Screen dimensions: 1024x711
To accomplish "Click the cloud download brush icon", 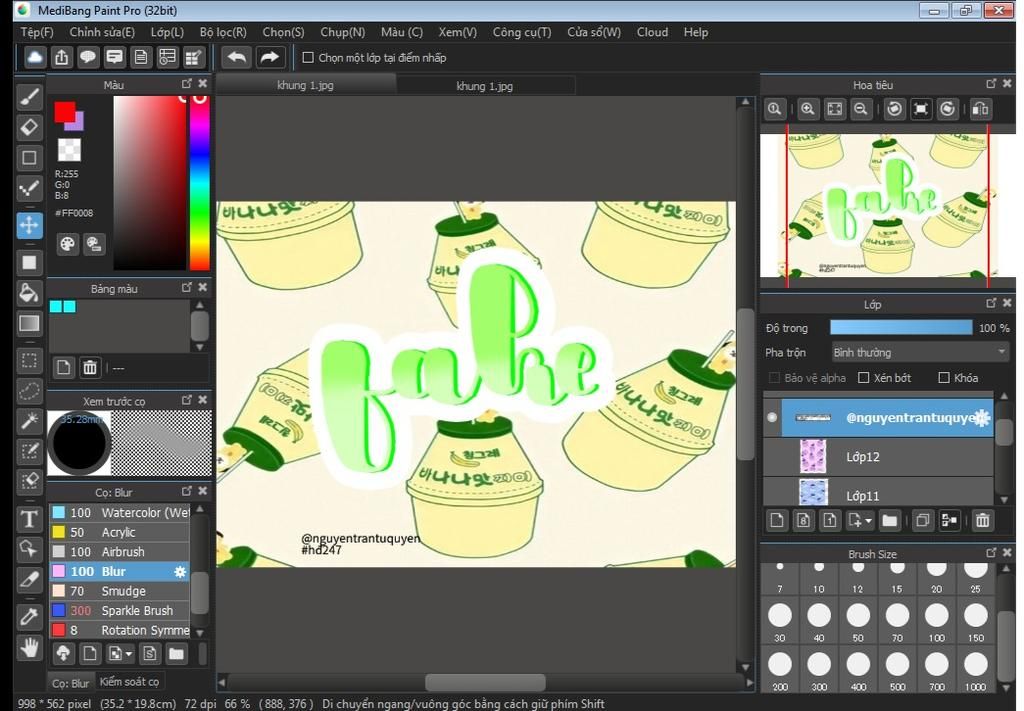I will coord(63,653).
